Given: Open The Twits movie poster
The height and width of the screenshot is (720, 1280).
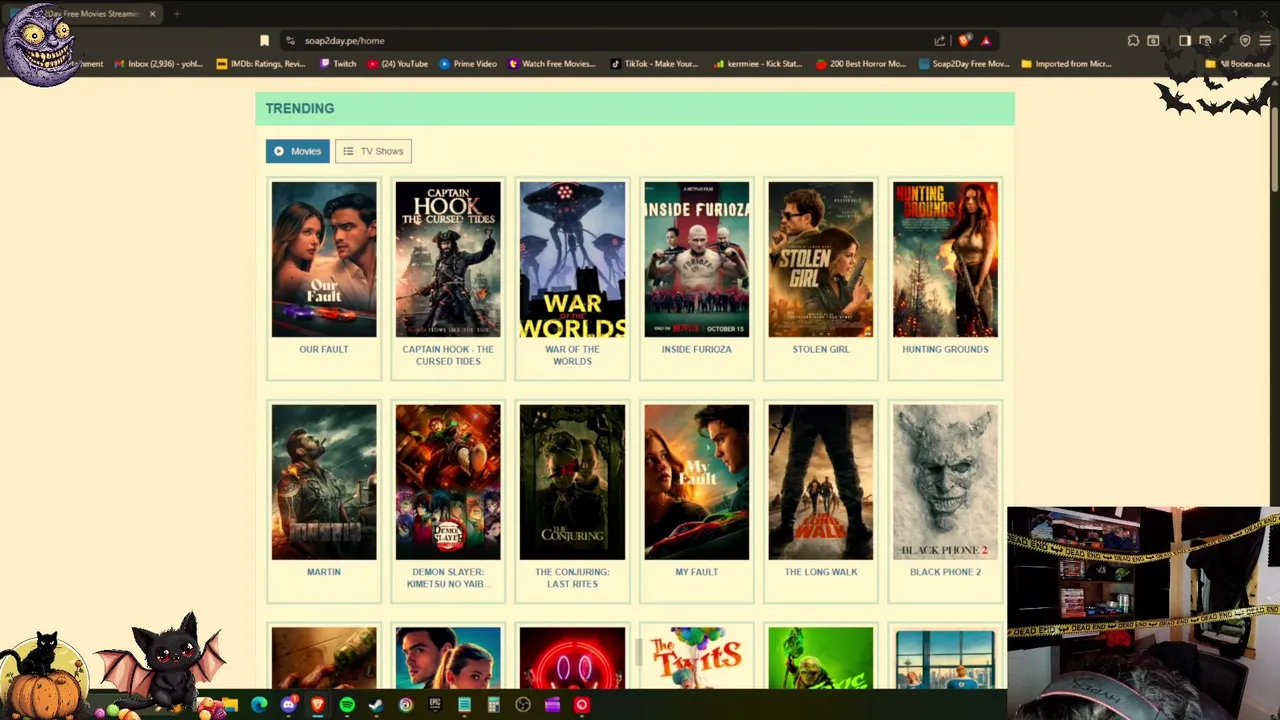Looking at the screenshot, I should point(696,659).
